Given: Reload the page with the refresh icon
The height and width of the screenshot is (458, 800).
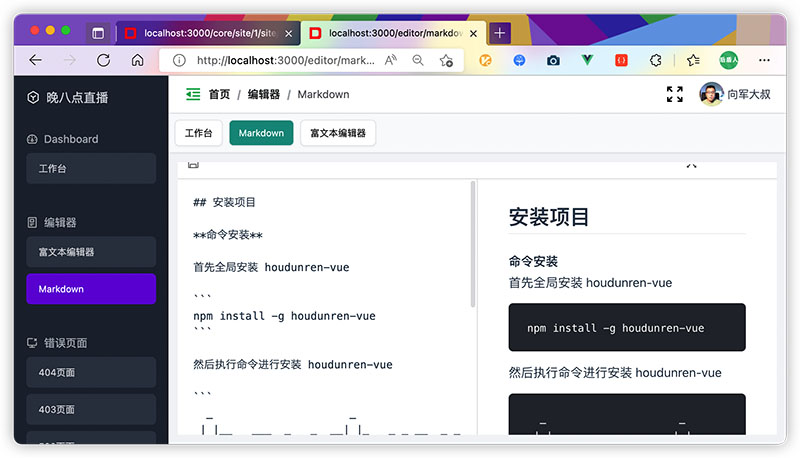Looking at the screenshot, I should (104, 60).
